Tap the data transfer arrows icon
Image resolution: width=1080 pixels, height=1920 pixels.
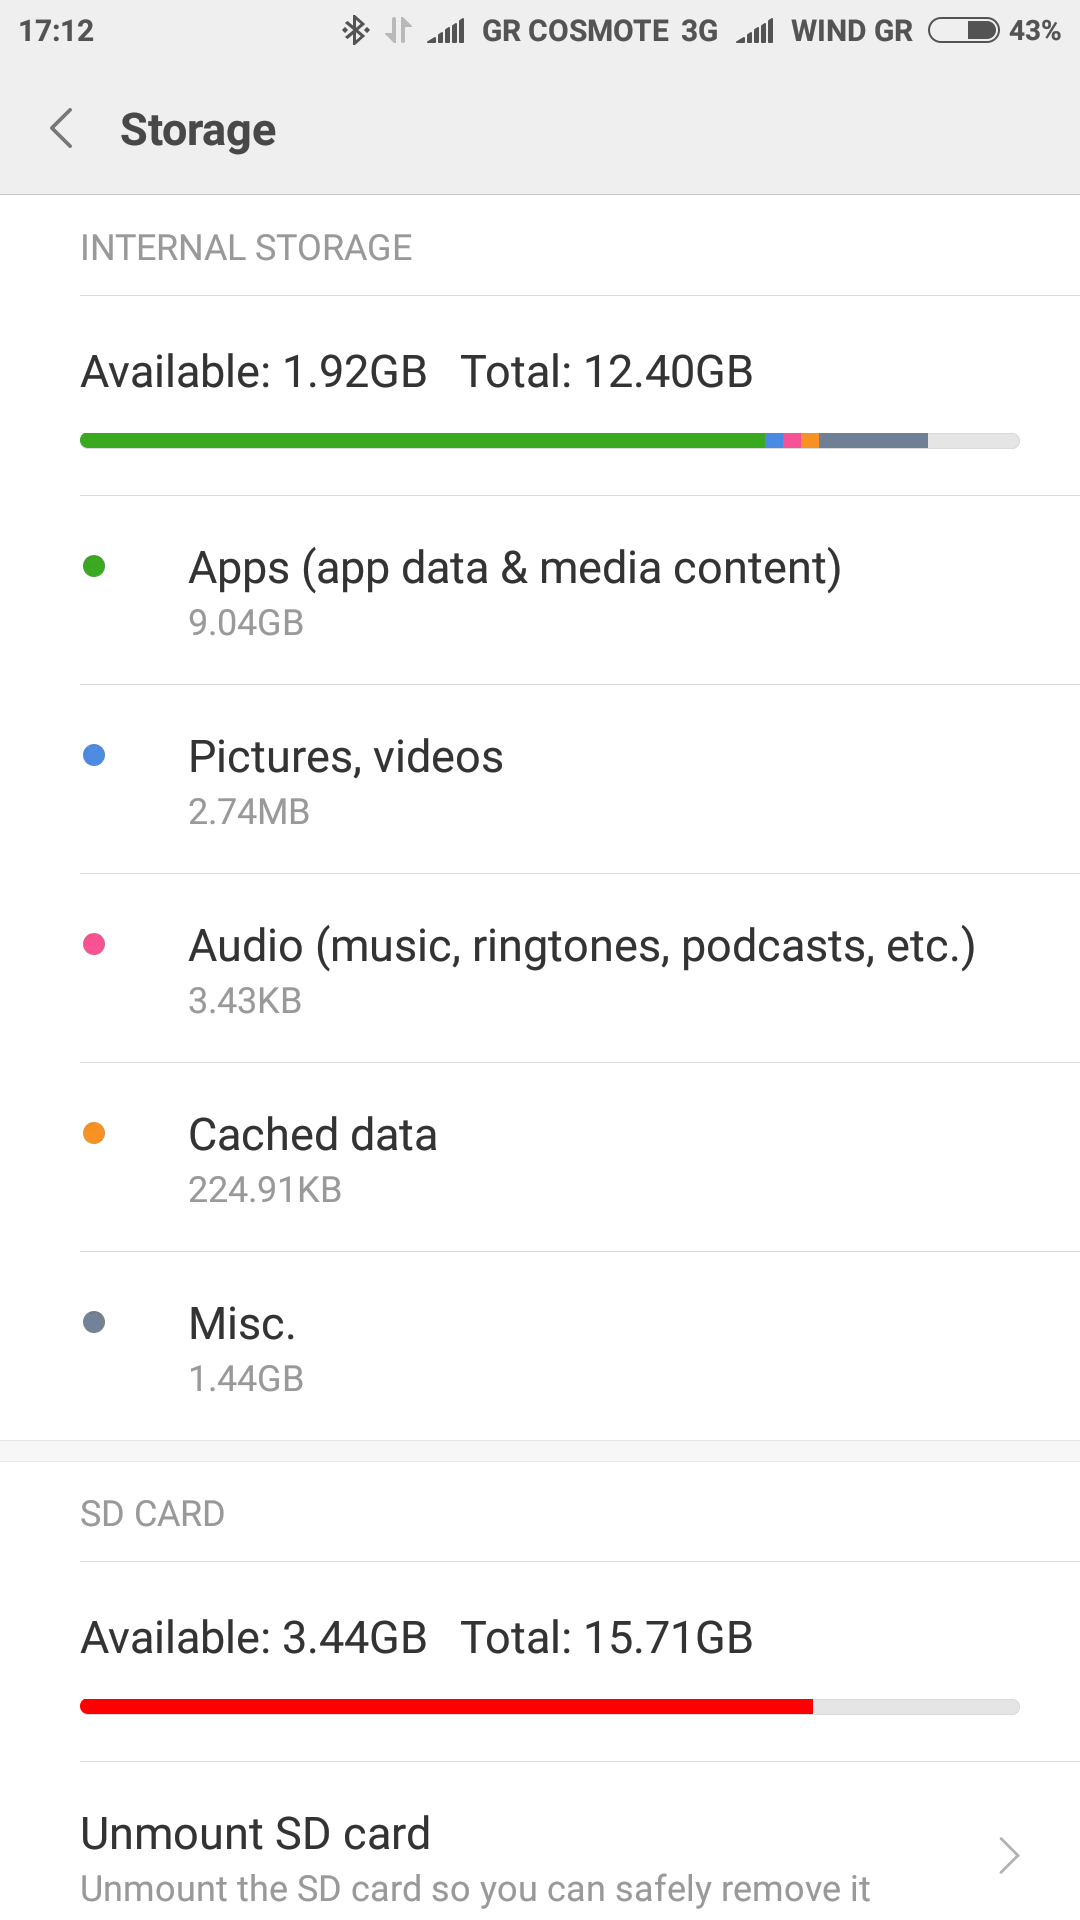(x=398, y=31)
